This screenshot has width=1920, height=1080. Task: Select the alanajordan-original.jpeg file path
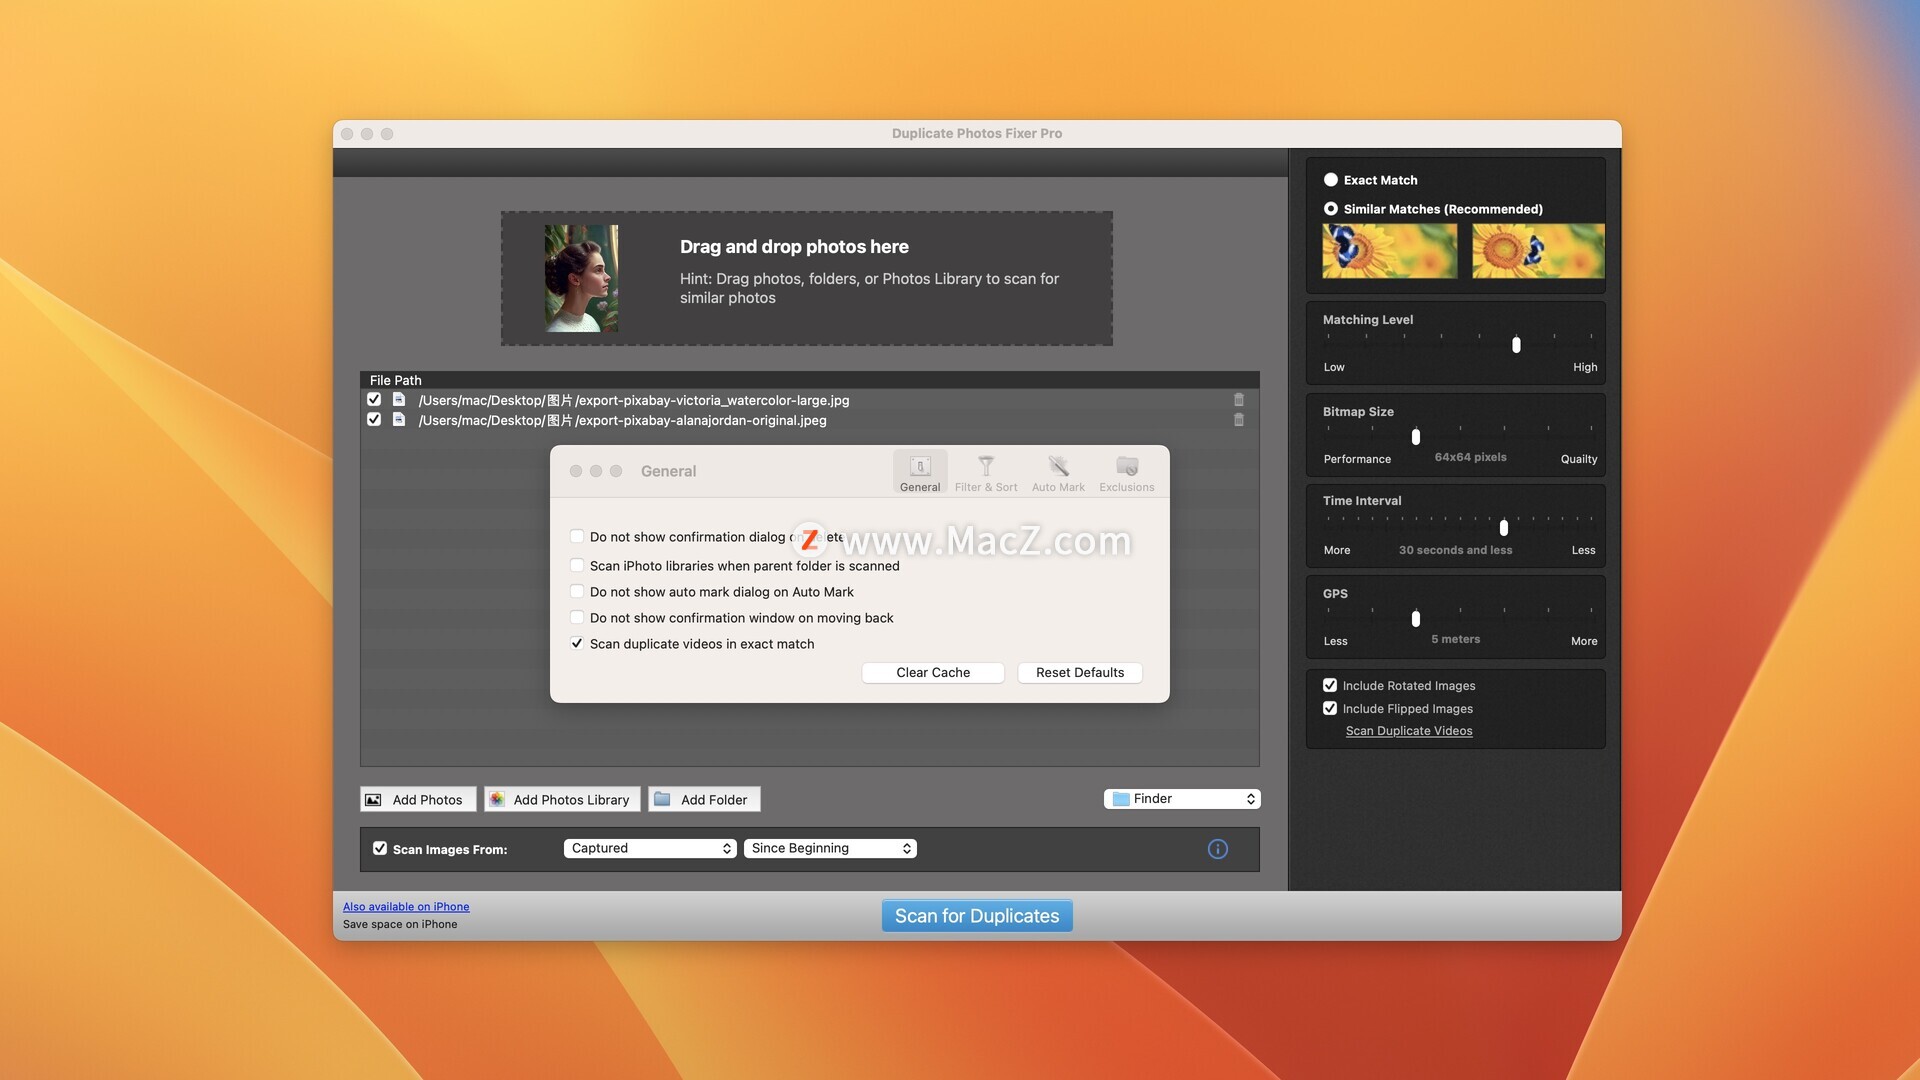pos(622,420)
